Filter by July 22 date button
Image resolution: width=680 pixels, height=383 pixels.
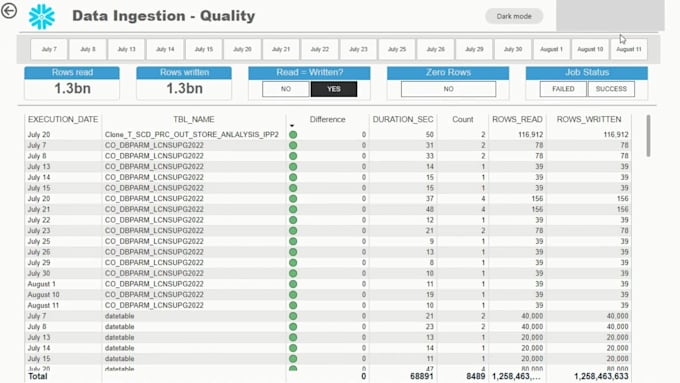tap(320, 49)
